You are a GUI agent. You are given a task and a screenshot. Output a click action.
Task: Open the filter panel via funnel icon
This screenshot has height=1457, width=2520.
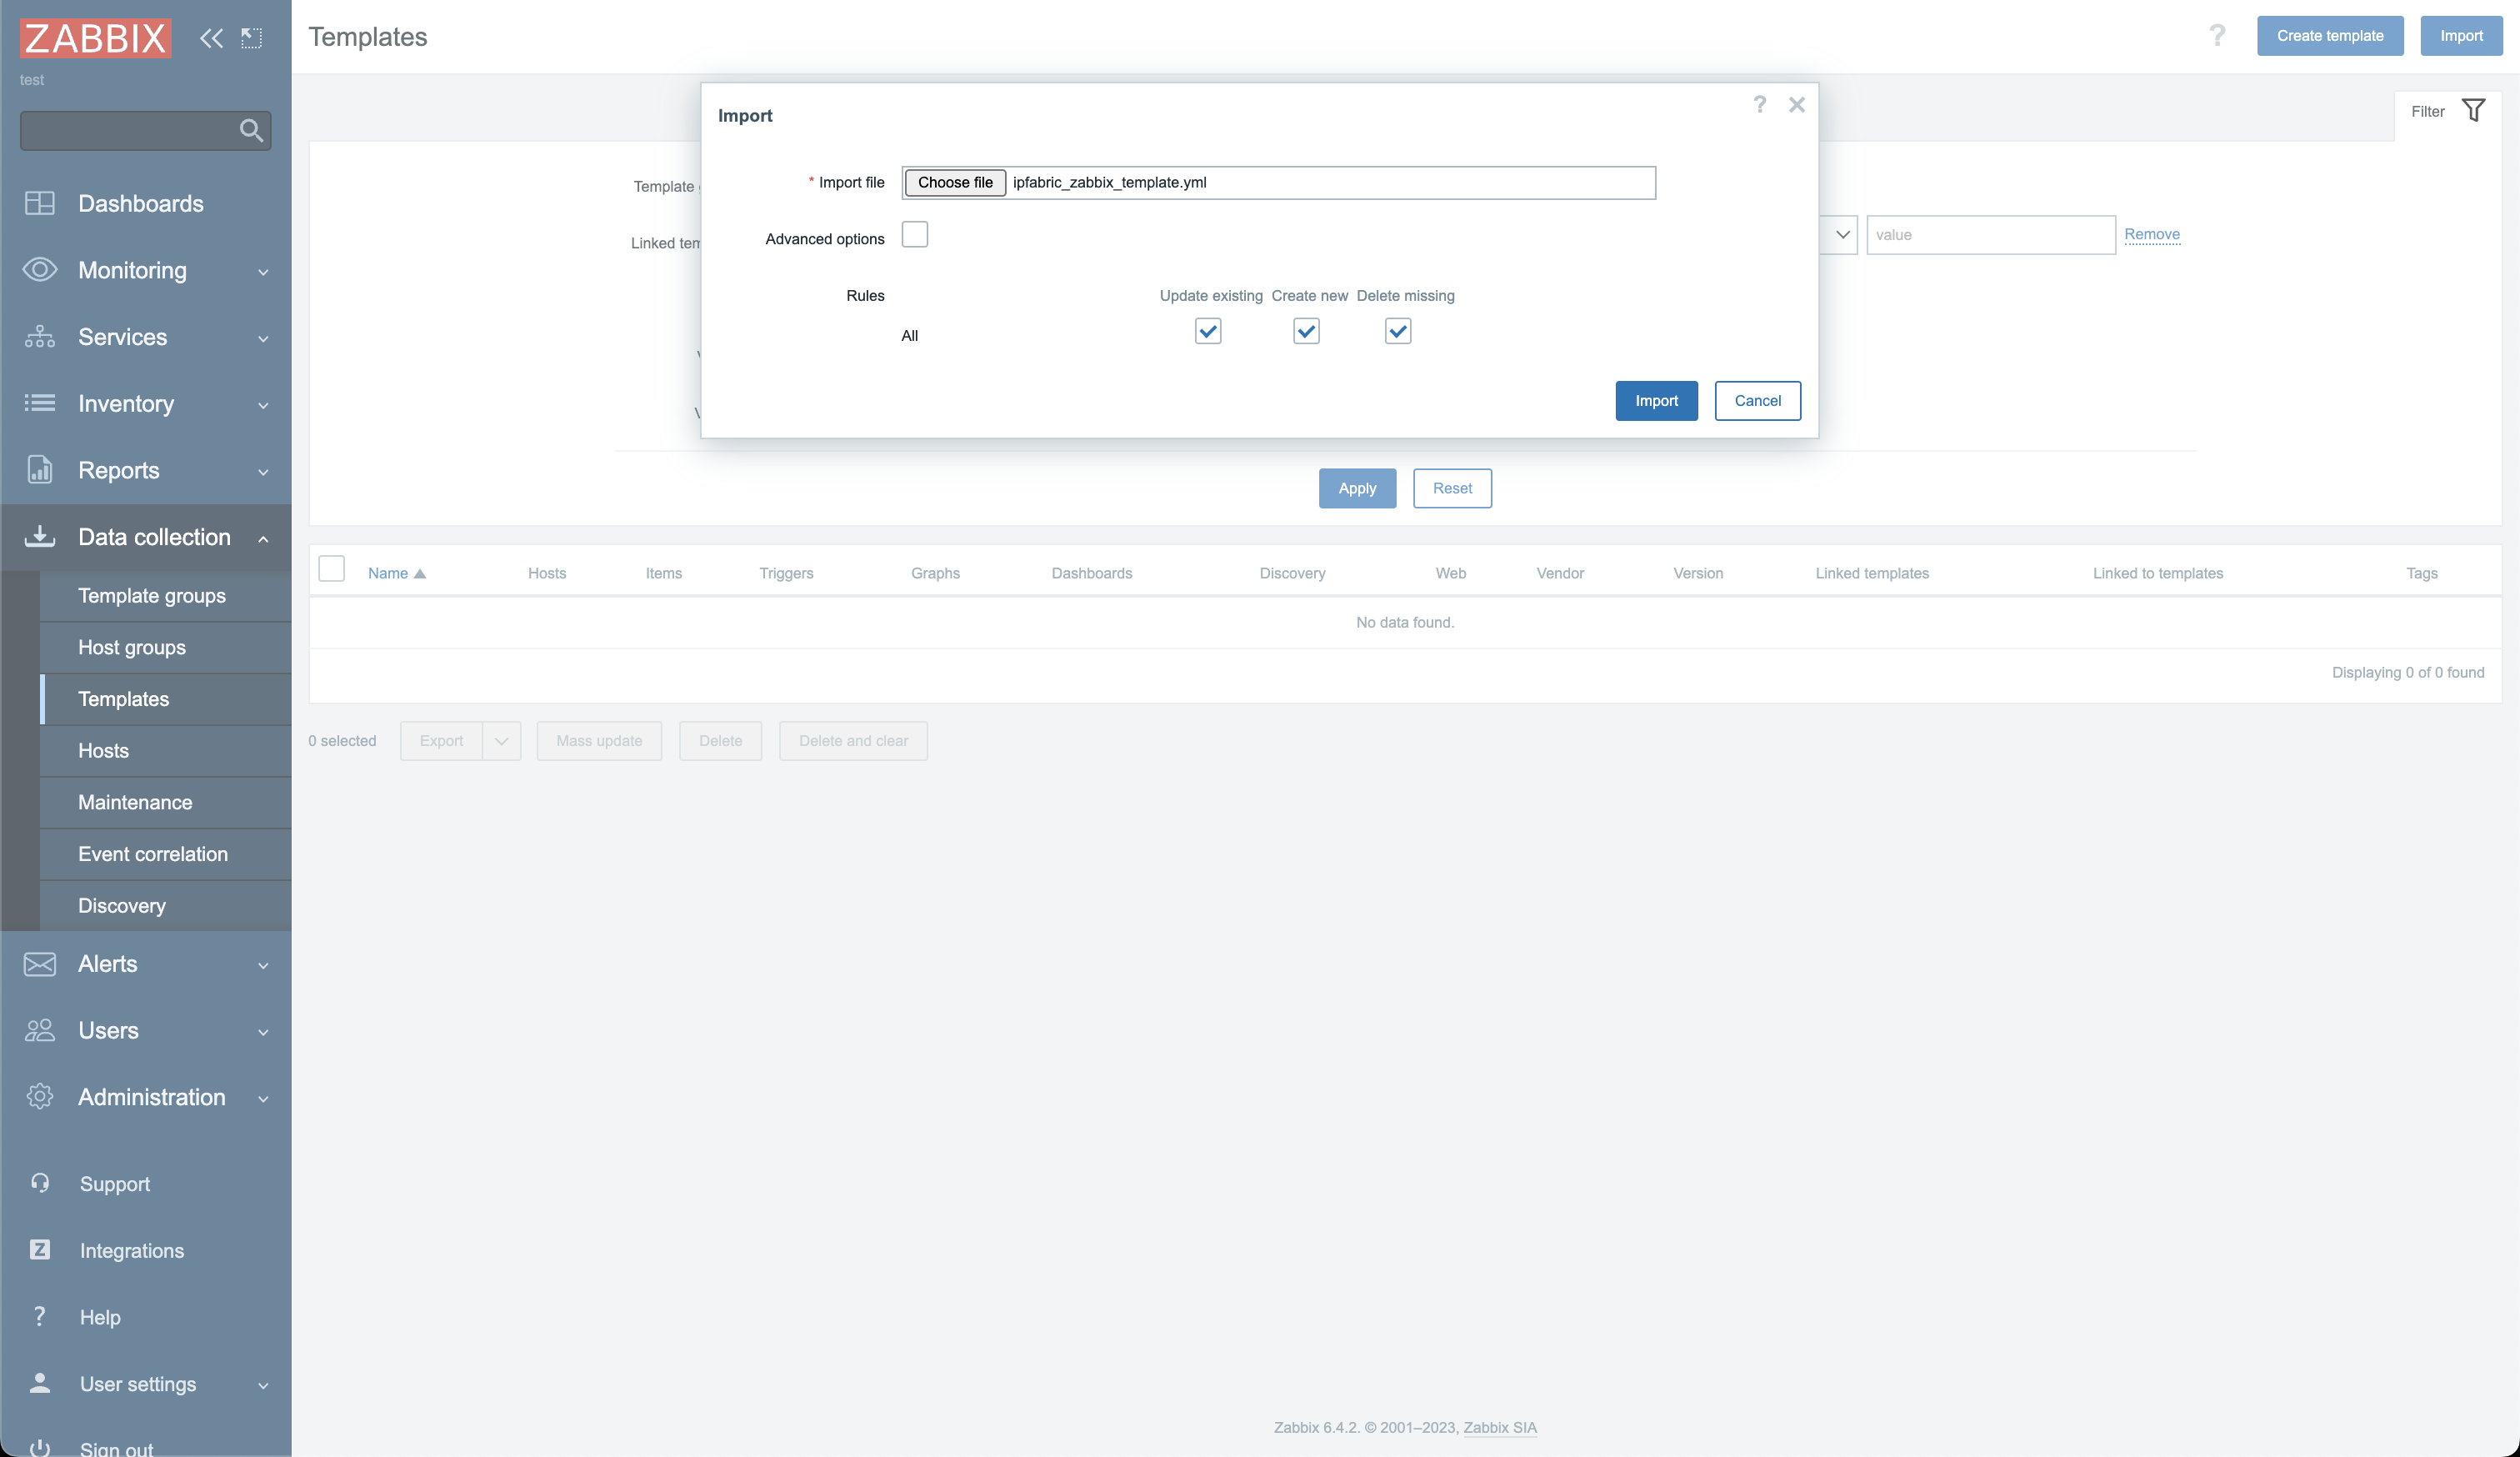[2474, 110]
